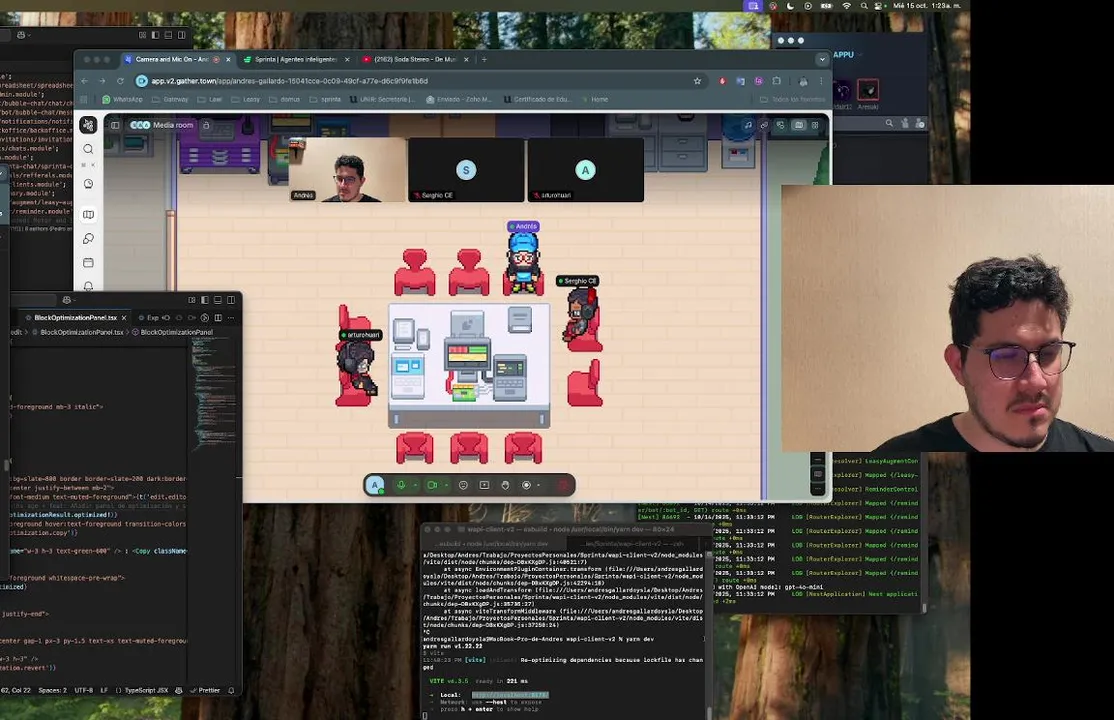Open the Gather logo menu in the sidebar
The image size is (1114, 720).
pyautogui.click(x=88, y=125)
